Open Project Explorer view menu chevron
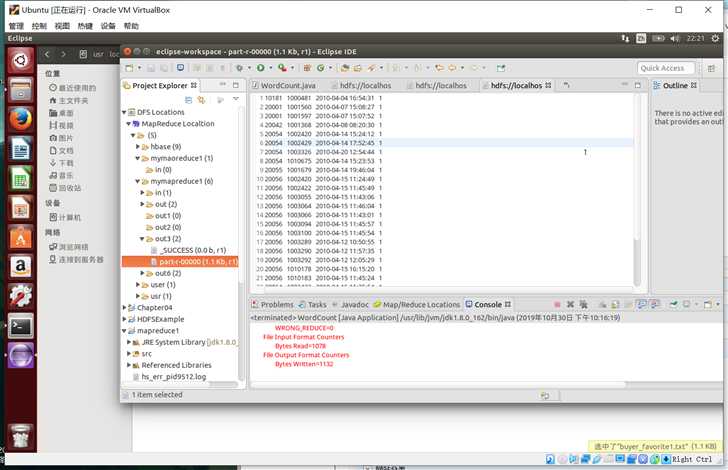Viewport: 728px width, 470px height. 236,99
